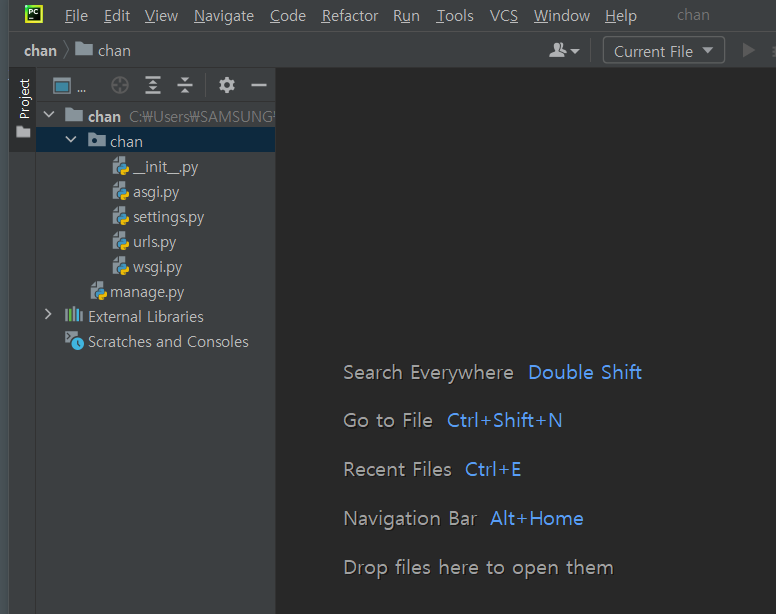Open the user account icon dropdown
The image size is (776, 614).
coord(564,50)
